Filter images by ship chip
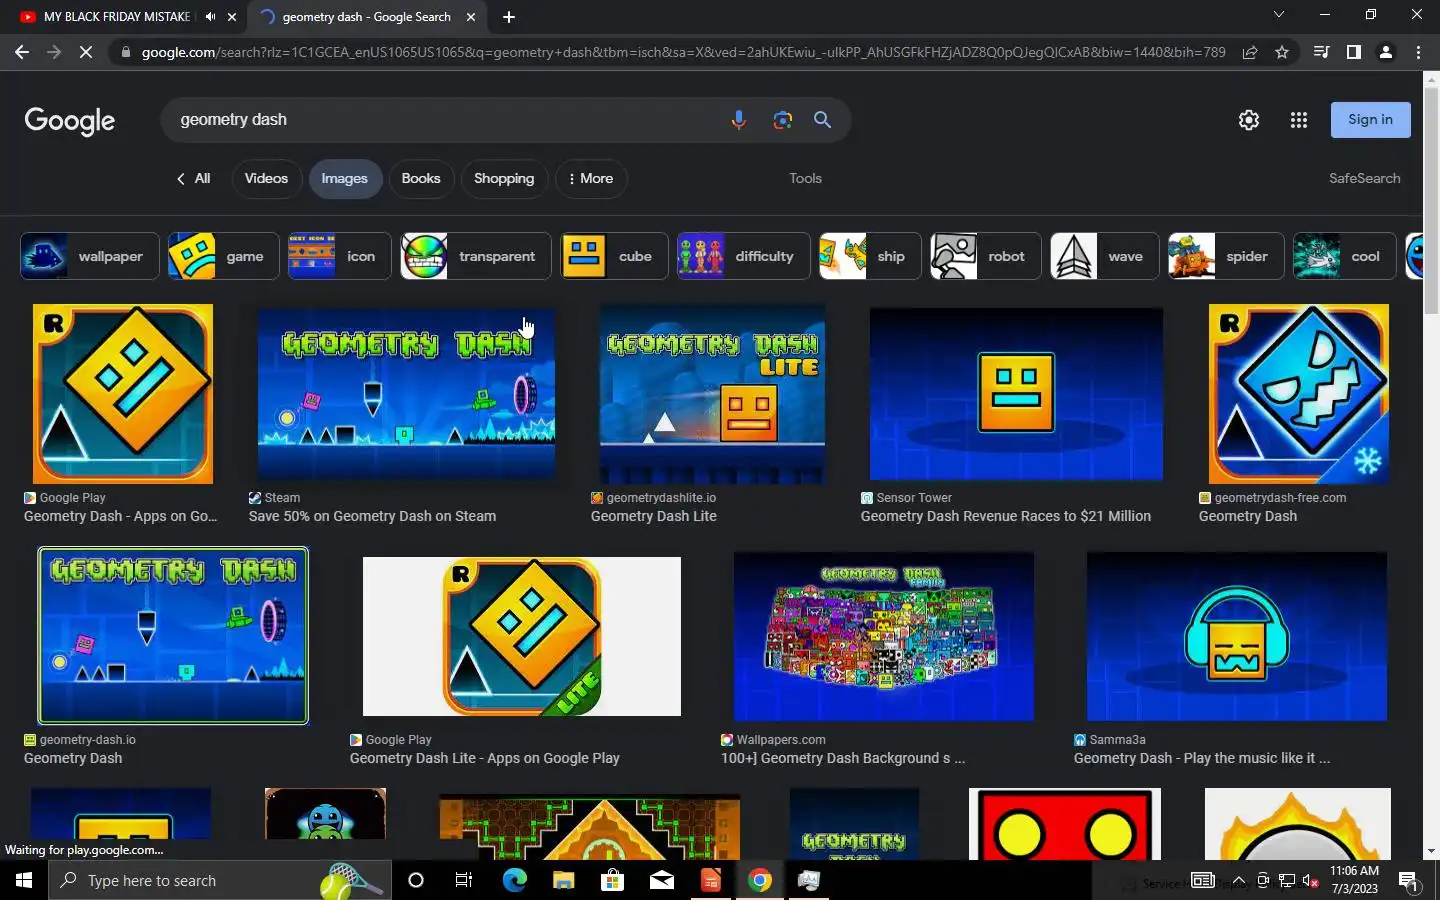The width and height of the screenshot is (1440, 900). coord(870,256)
